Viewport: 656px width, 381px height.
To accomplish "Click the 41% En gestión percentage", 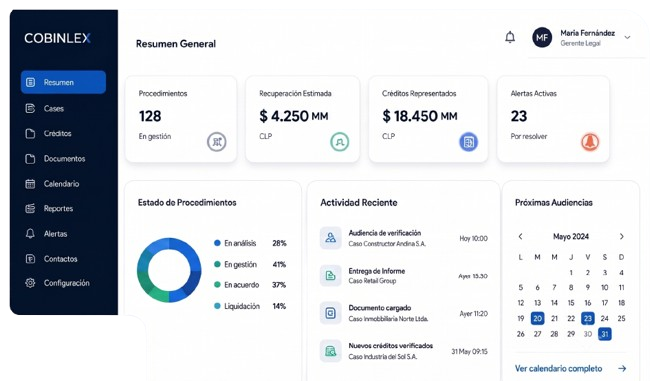I will coord(279,264).
